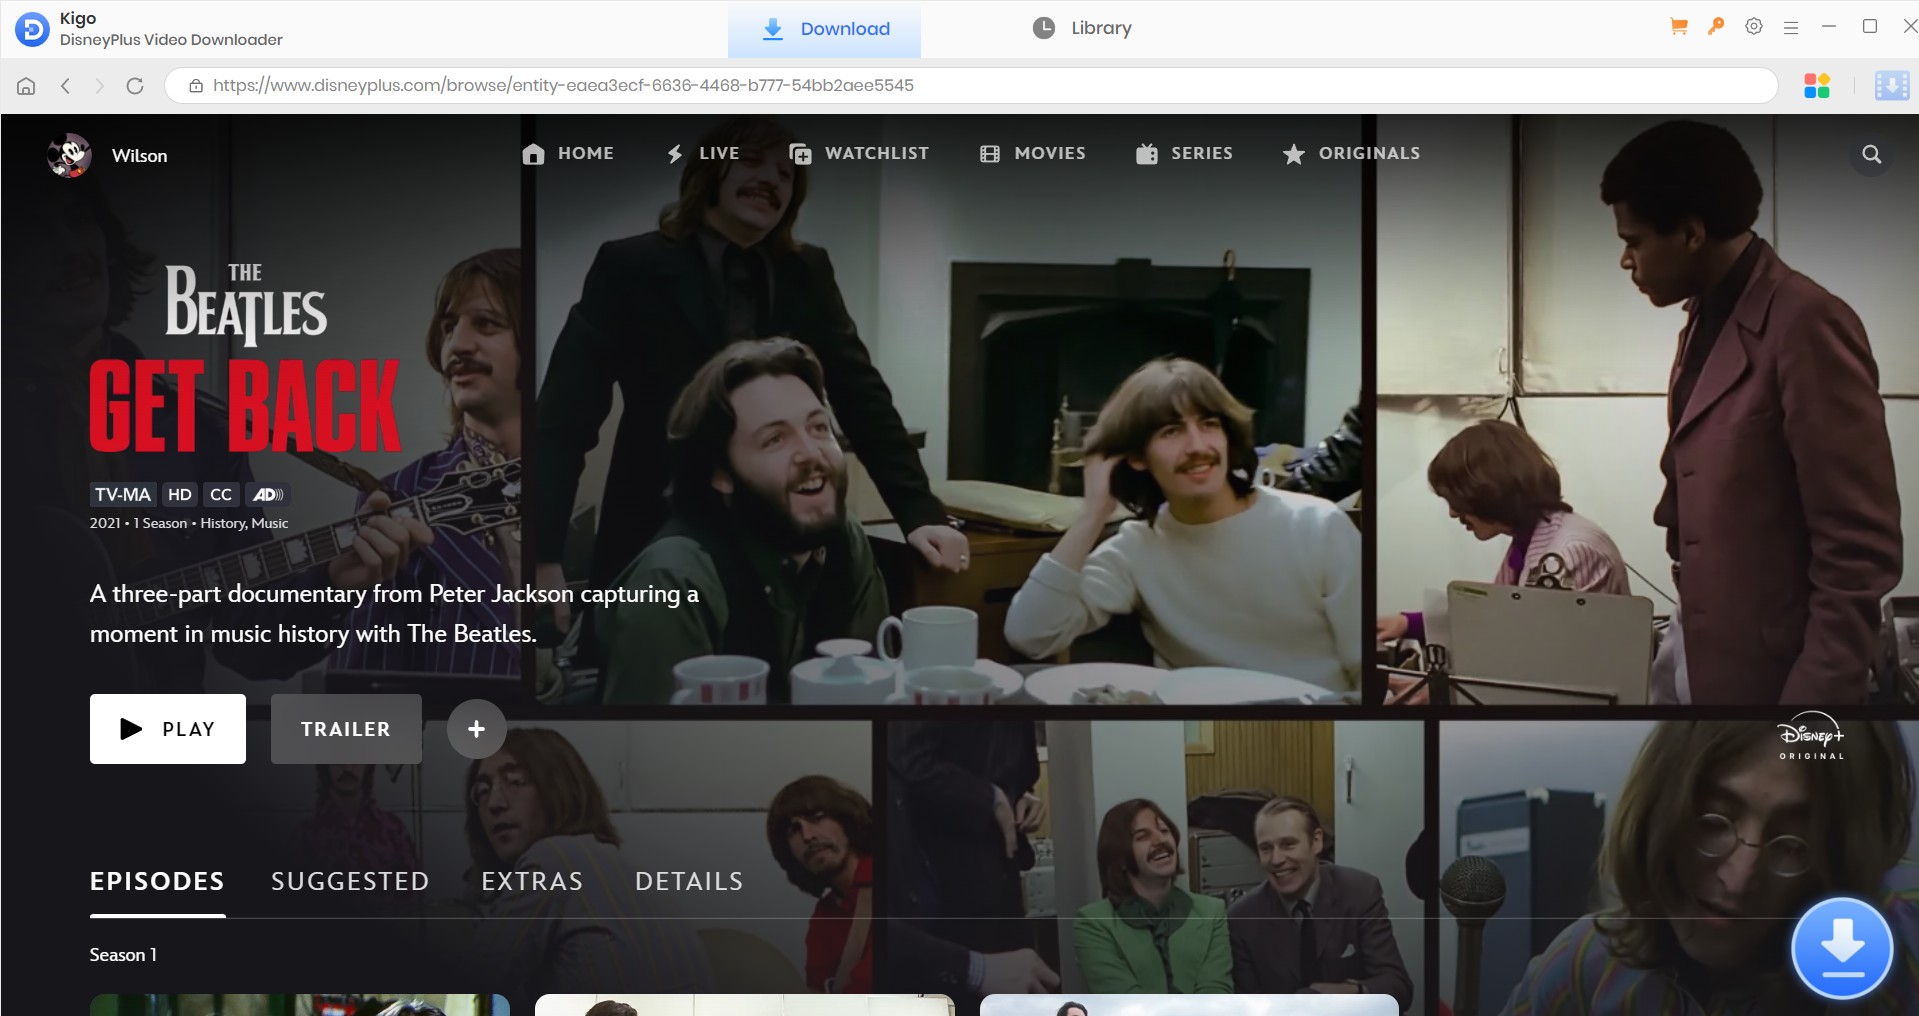Click the colorful apps grid icon
Image resolution: width=1919 pixels, height=1016 pixels.
pos(1817,86)
